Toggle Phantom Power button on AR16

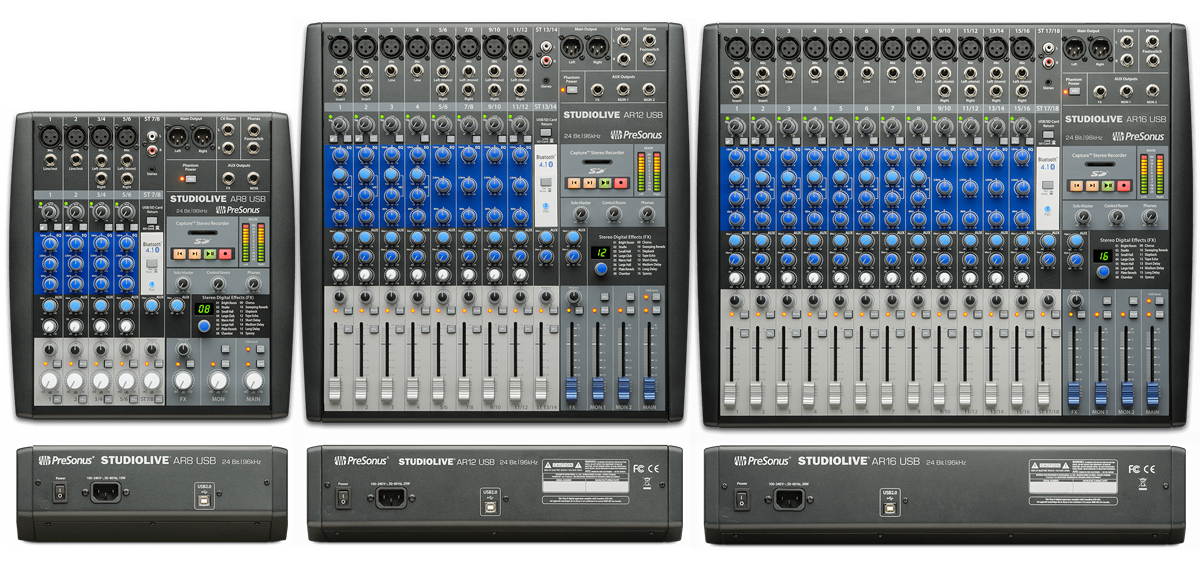pyautogui.click(x=1074, y=92)
